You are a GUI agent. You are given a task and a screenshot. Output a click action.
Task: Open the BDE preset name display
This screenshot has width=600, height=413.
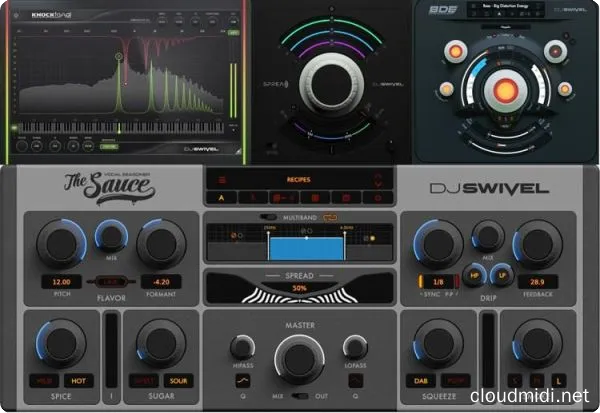click(505, 6)
